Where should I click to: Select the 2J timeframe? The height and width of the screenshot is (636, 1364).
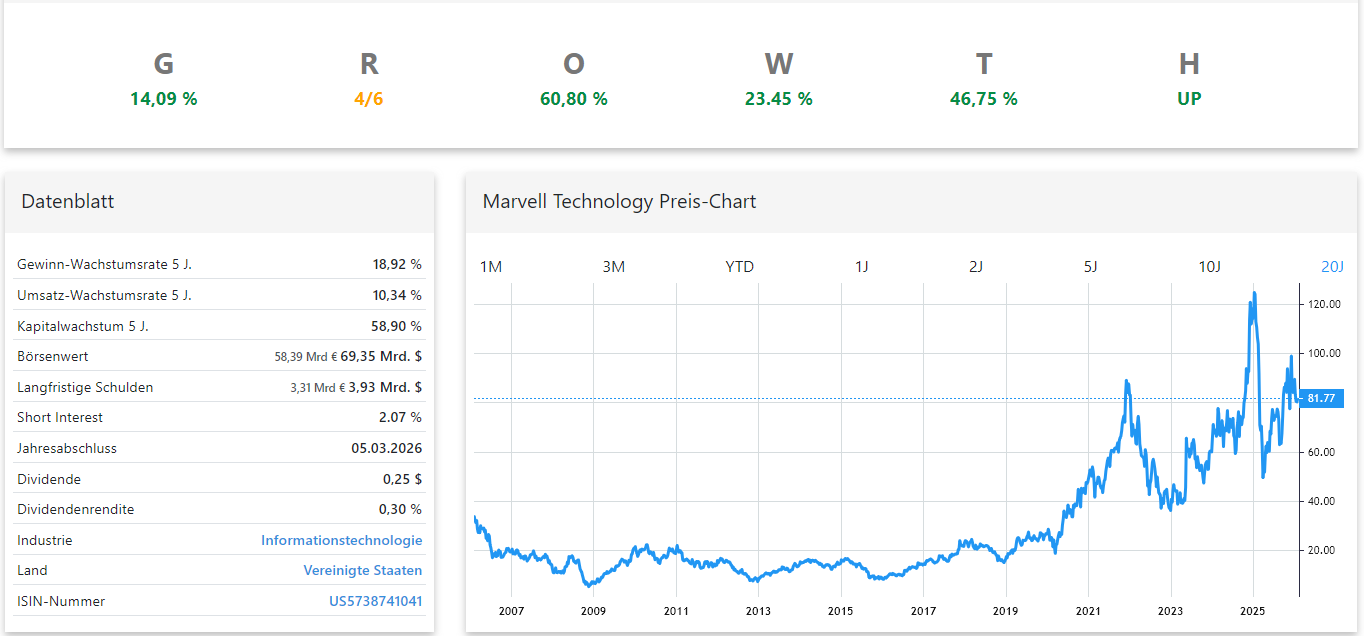pos(976,266)
